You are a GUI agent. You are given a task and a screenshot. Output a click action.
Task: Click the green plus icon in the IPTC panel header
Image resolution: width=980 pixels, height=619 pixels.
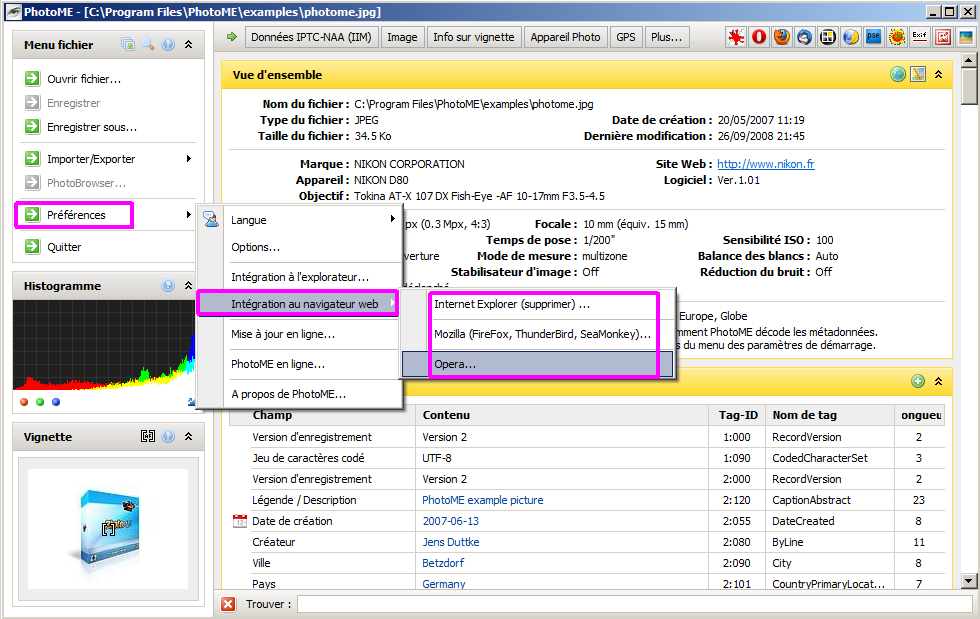[x=918, y=381]
